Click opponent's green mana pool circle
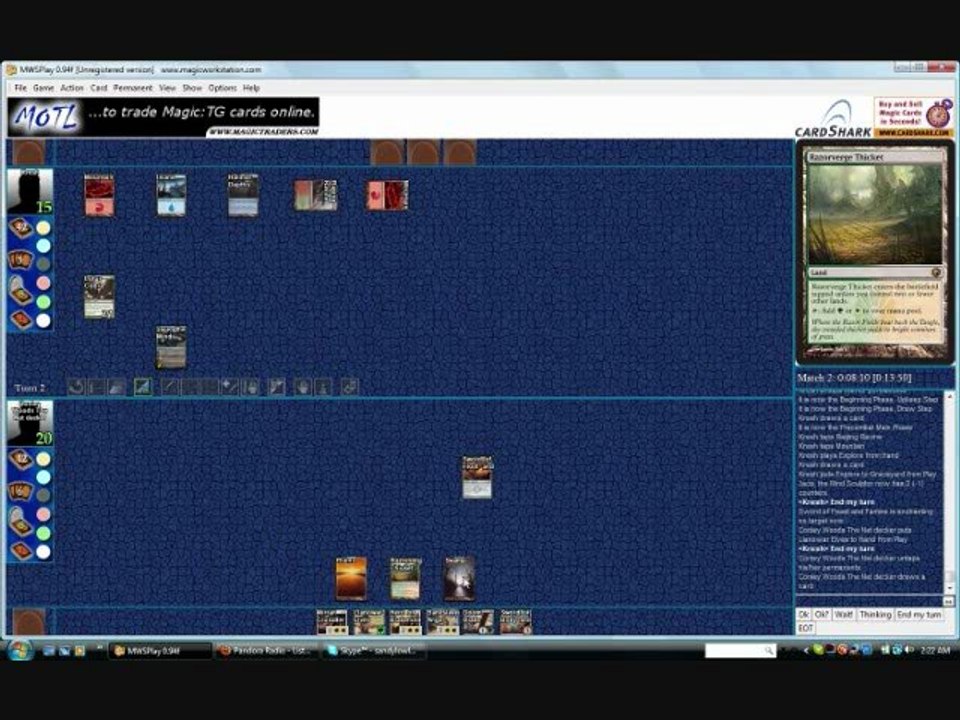The height and width of the screenshot is (720, 960). click(x=43, y=302)
